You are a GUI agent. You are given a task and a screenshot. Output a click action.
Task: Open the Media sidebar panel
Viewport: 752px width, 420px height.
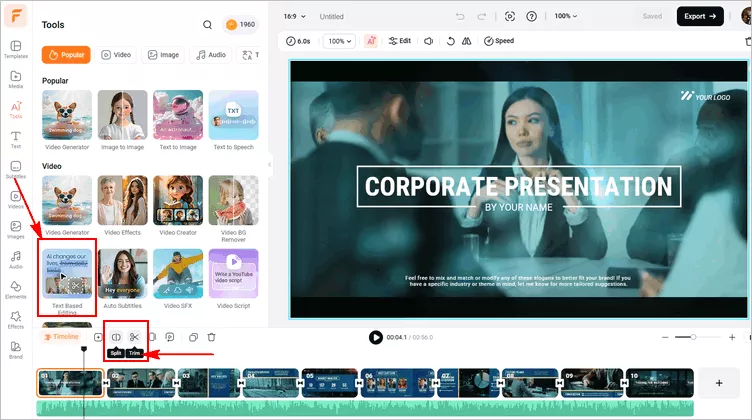click(15, 79)
